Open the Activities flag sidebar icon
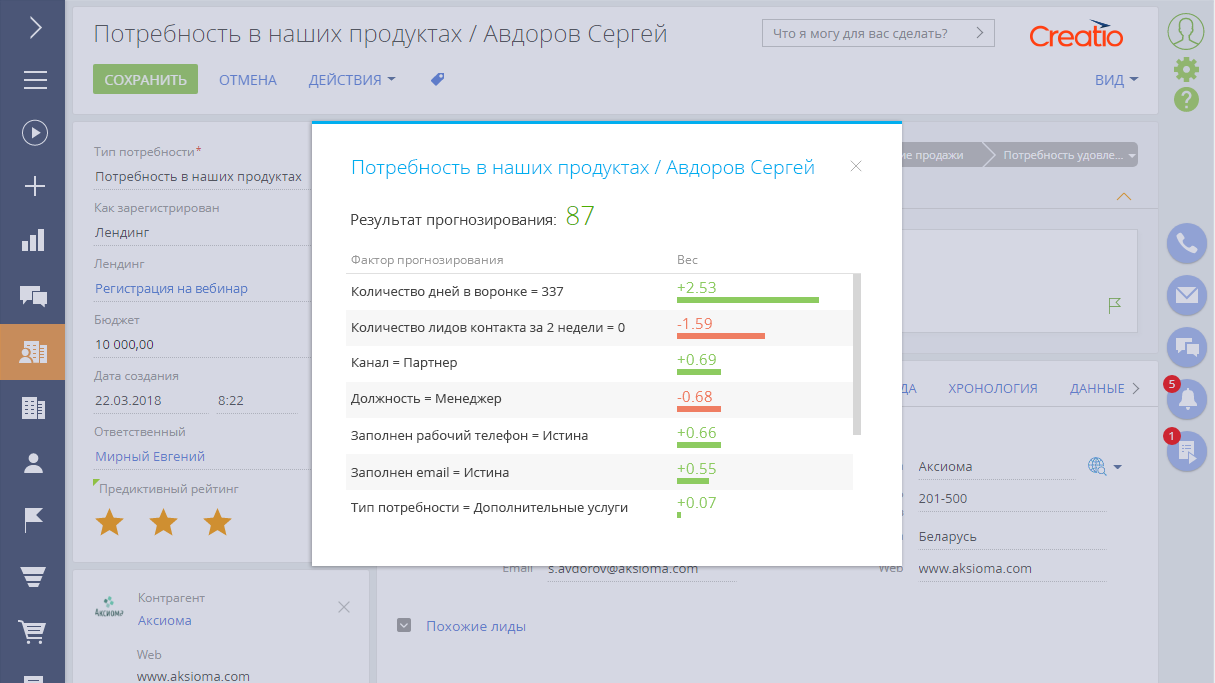1215x683 pixels. tap(34, 519)
